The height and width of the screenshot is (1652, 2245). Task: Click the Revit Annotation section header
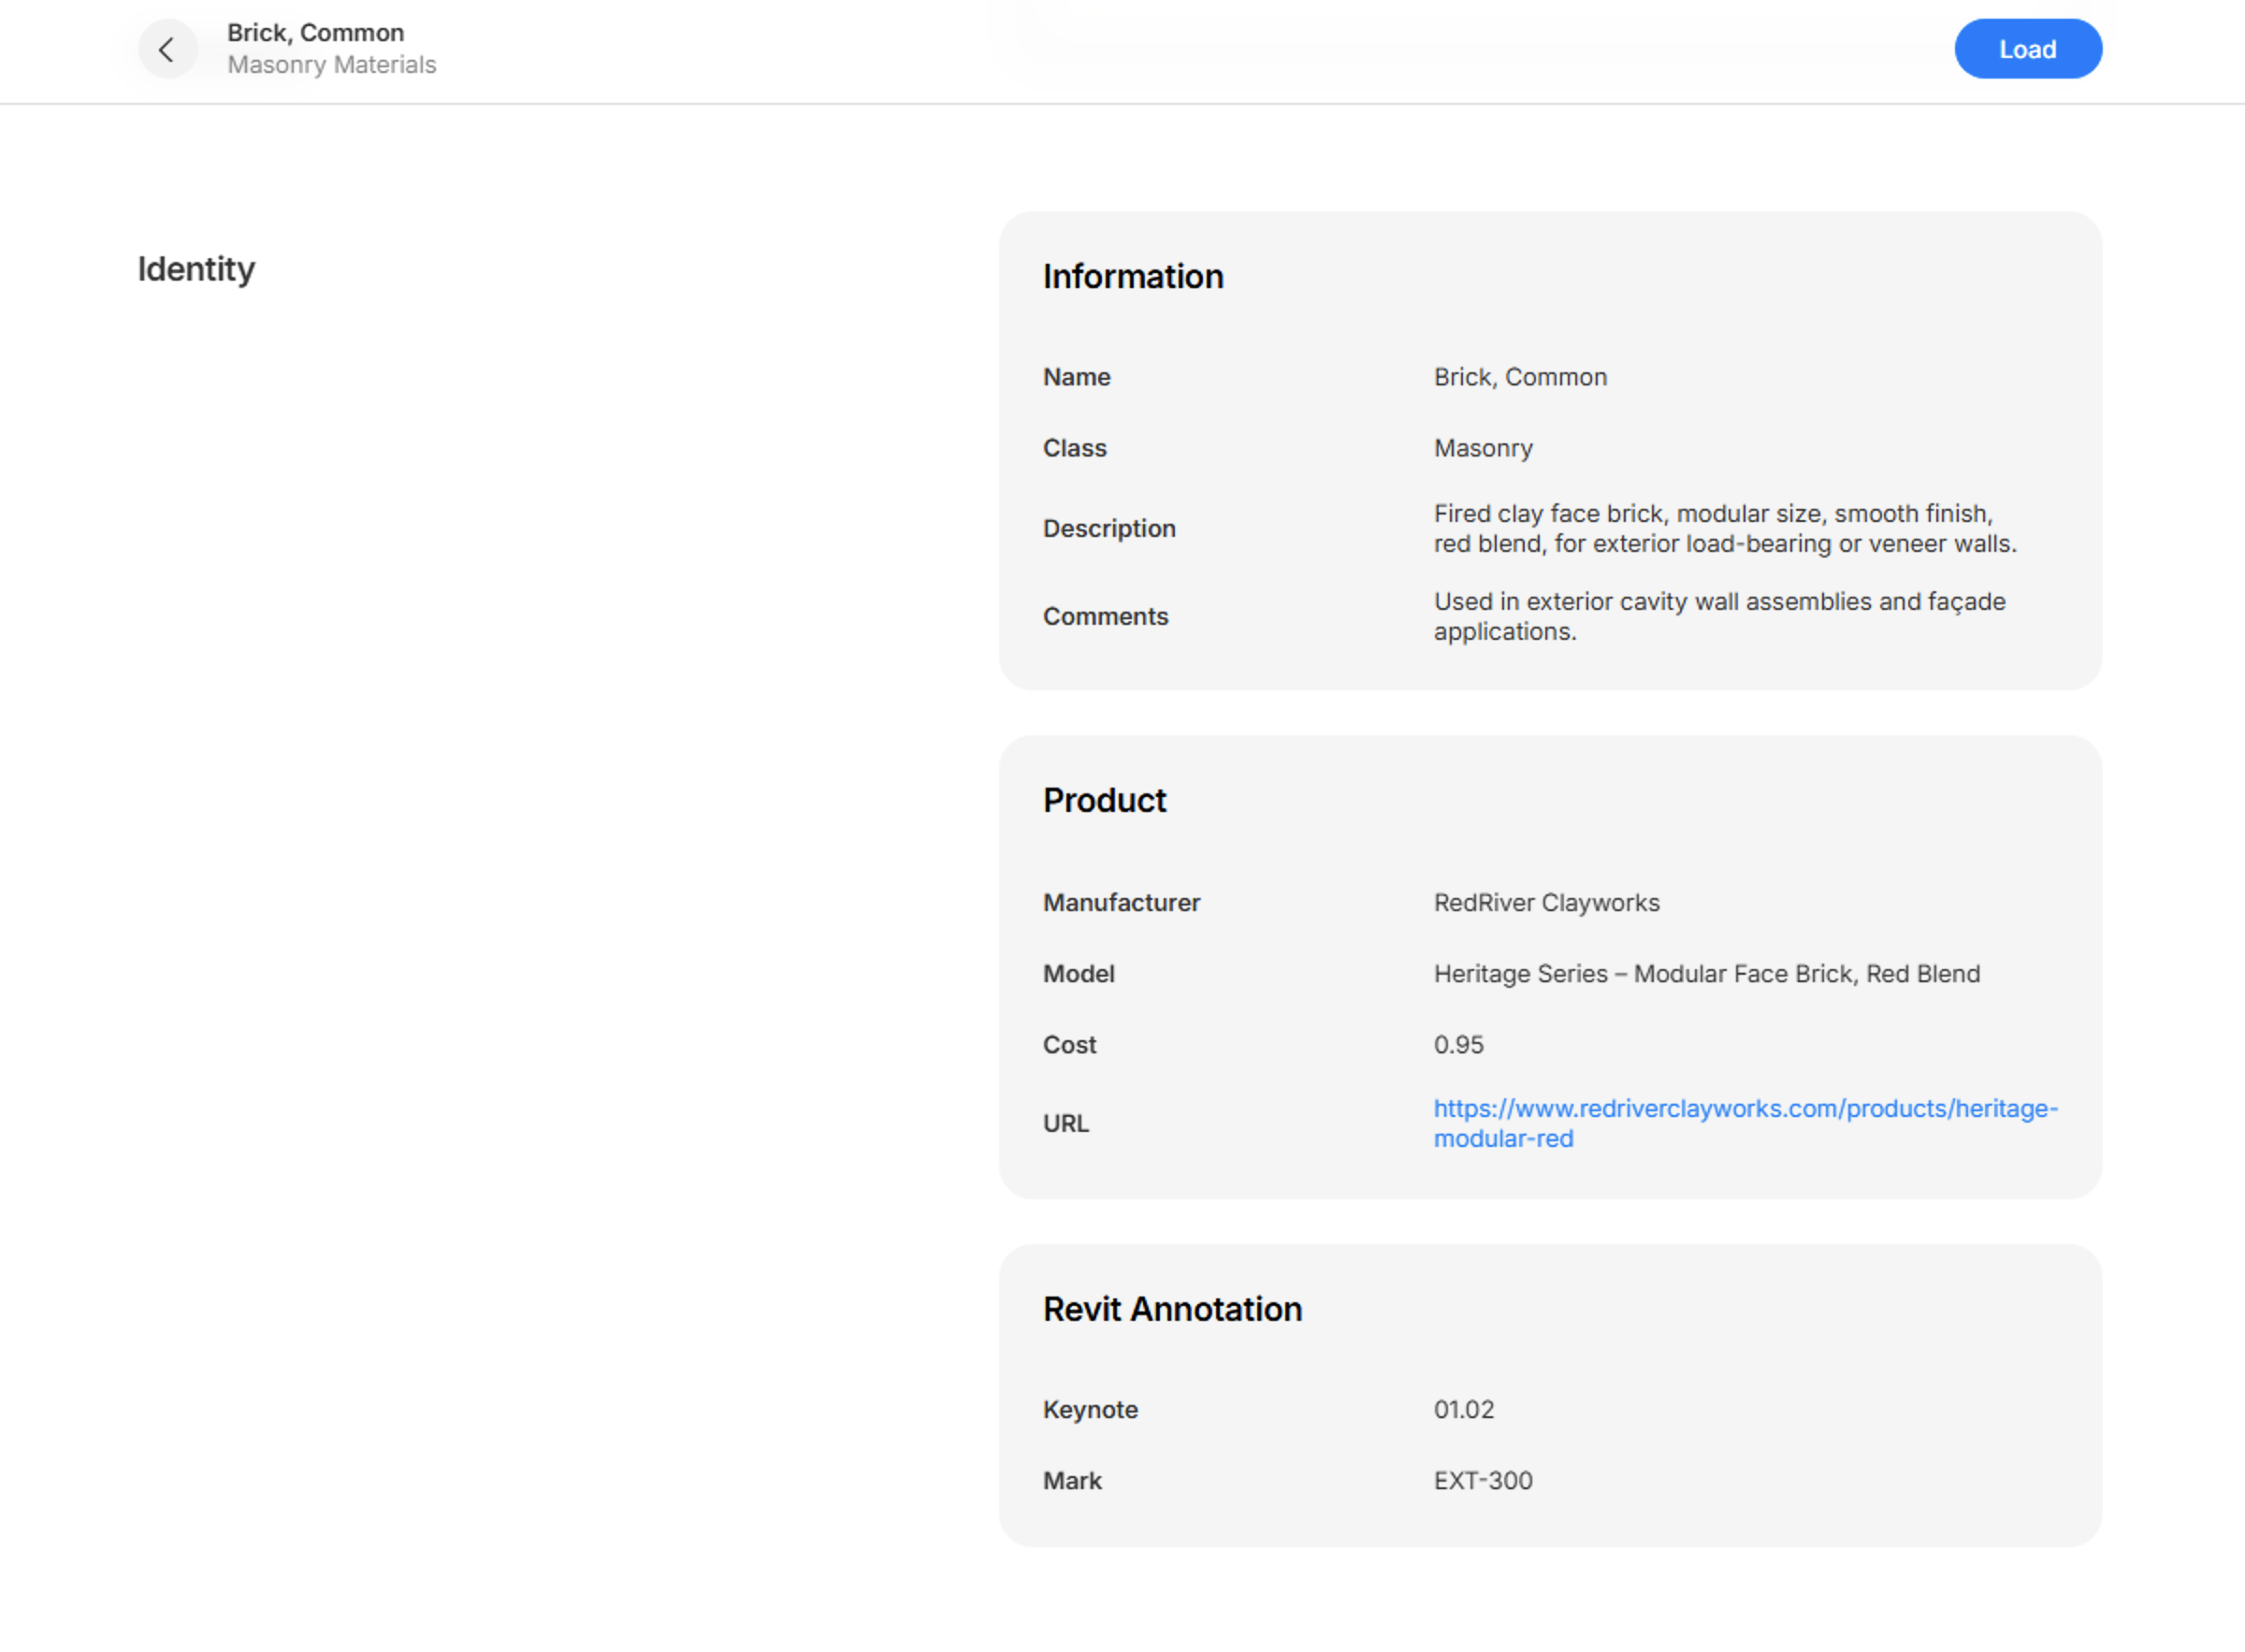(x=1172, y=1308)
